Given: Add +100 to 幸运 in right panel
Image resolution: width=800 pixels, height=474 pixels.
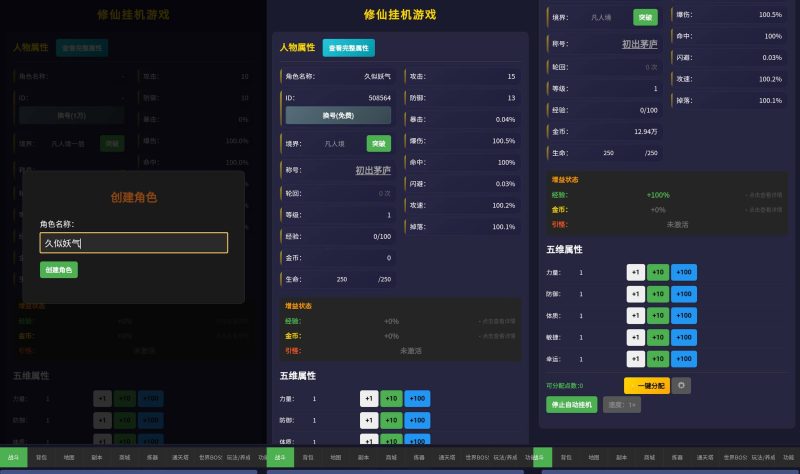Looking at the screenshot, I should [x=684, y=359].
